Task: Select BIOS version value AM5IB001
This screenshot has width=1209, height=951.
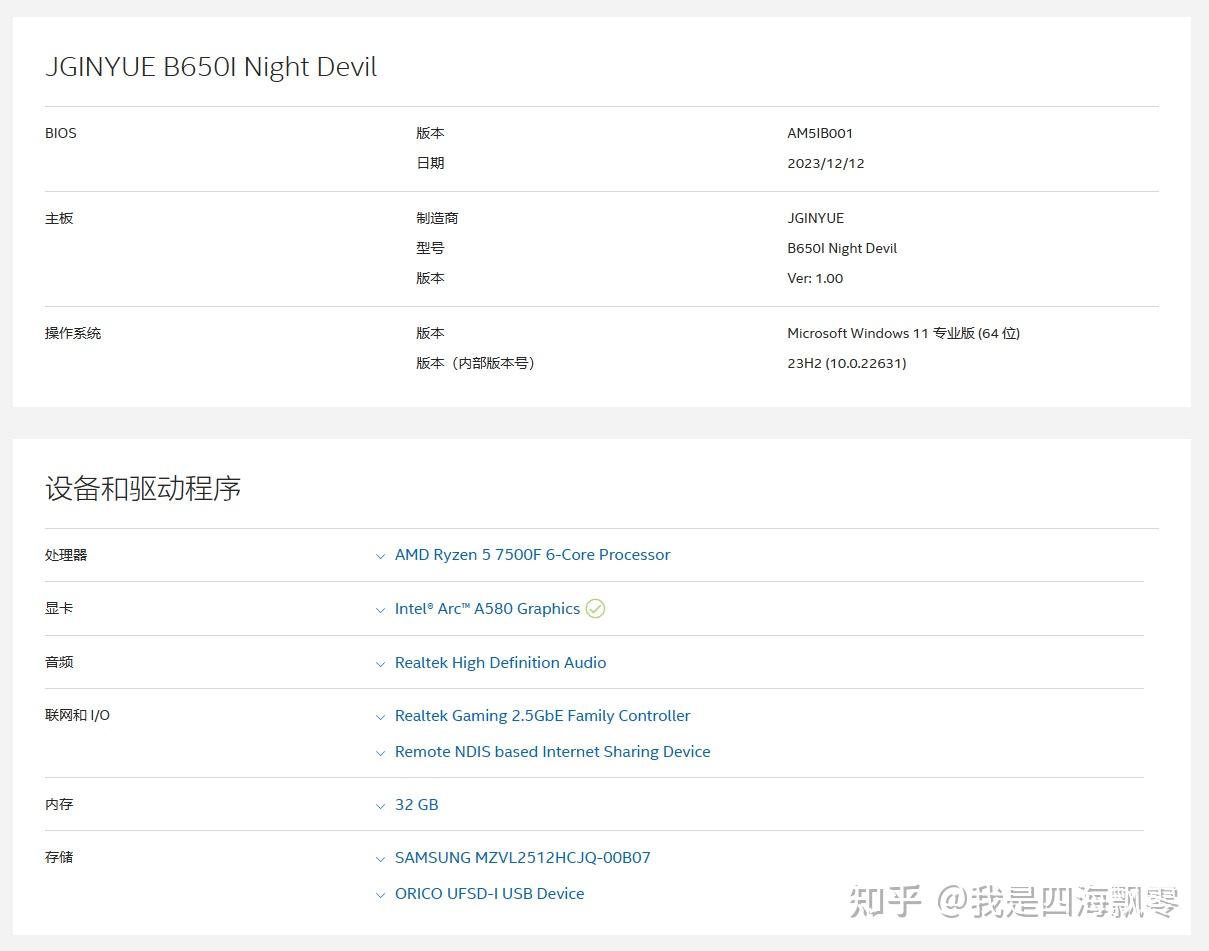Action: (820, 133)
